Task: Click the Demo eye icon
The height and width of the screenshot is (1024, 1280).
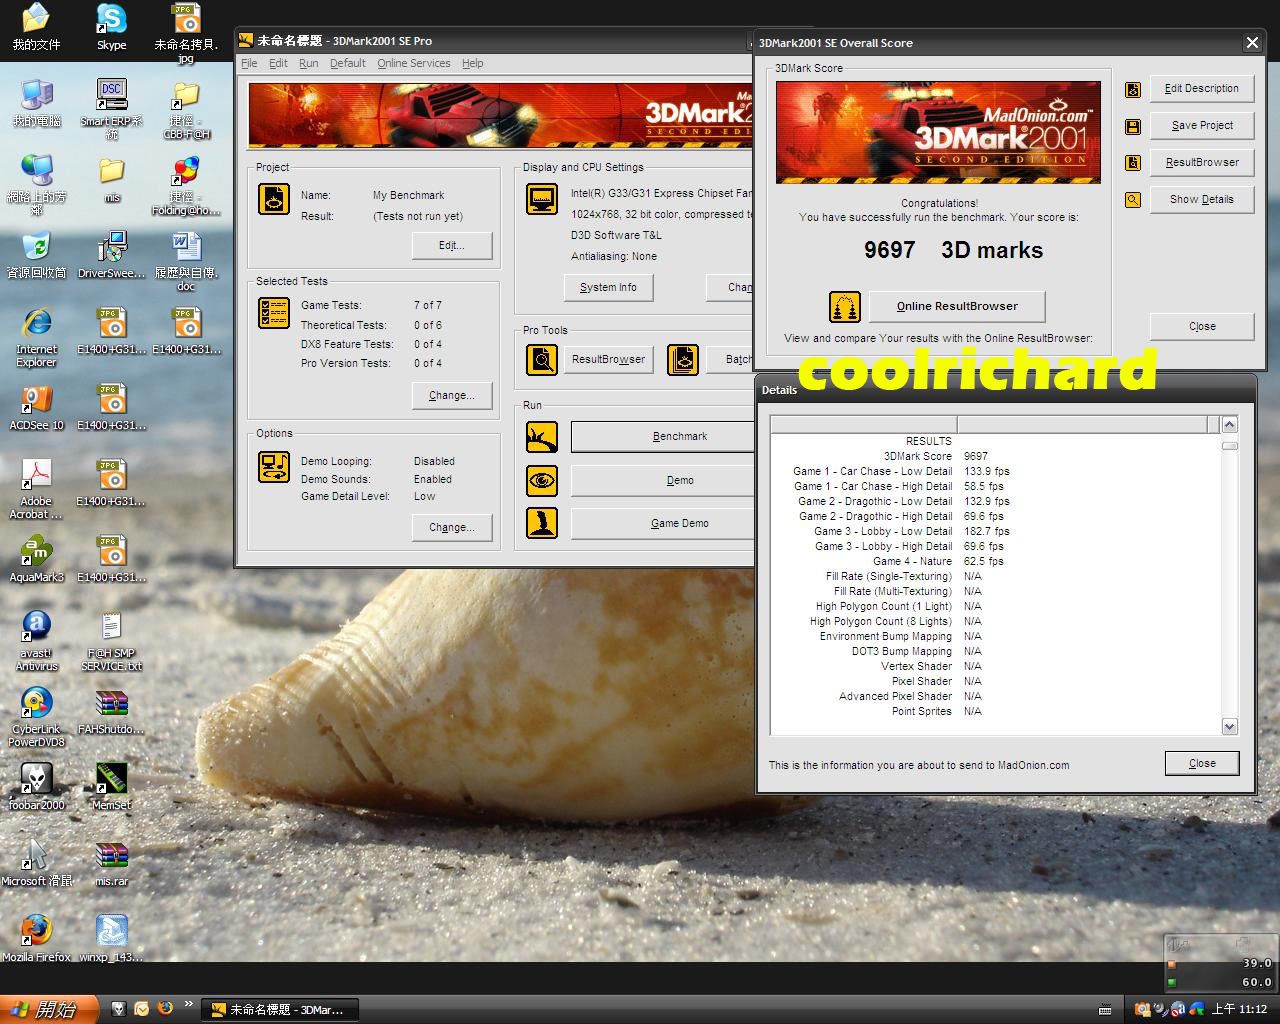Action: coord(542,480)
